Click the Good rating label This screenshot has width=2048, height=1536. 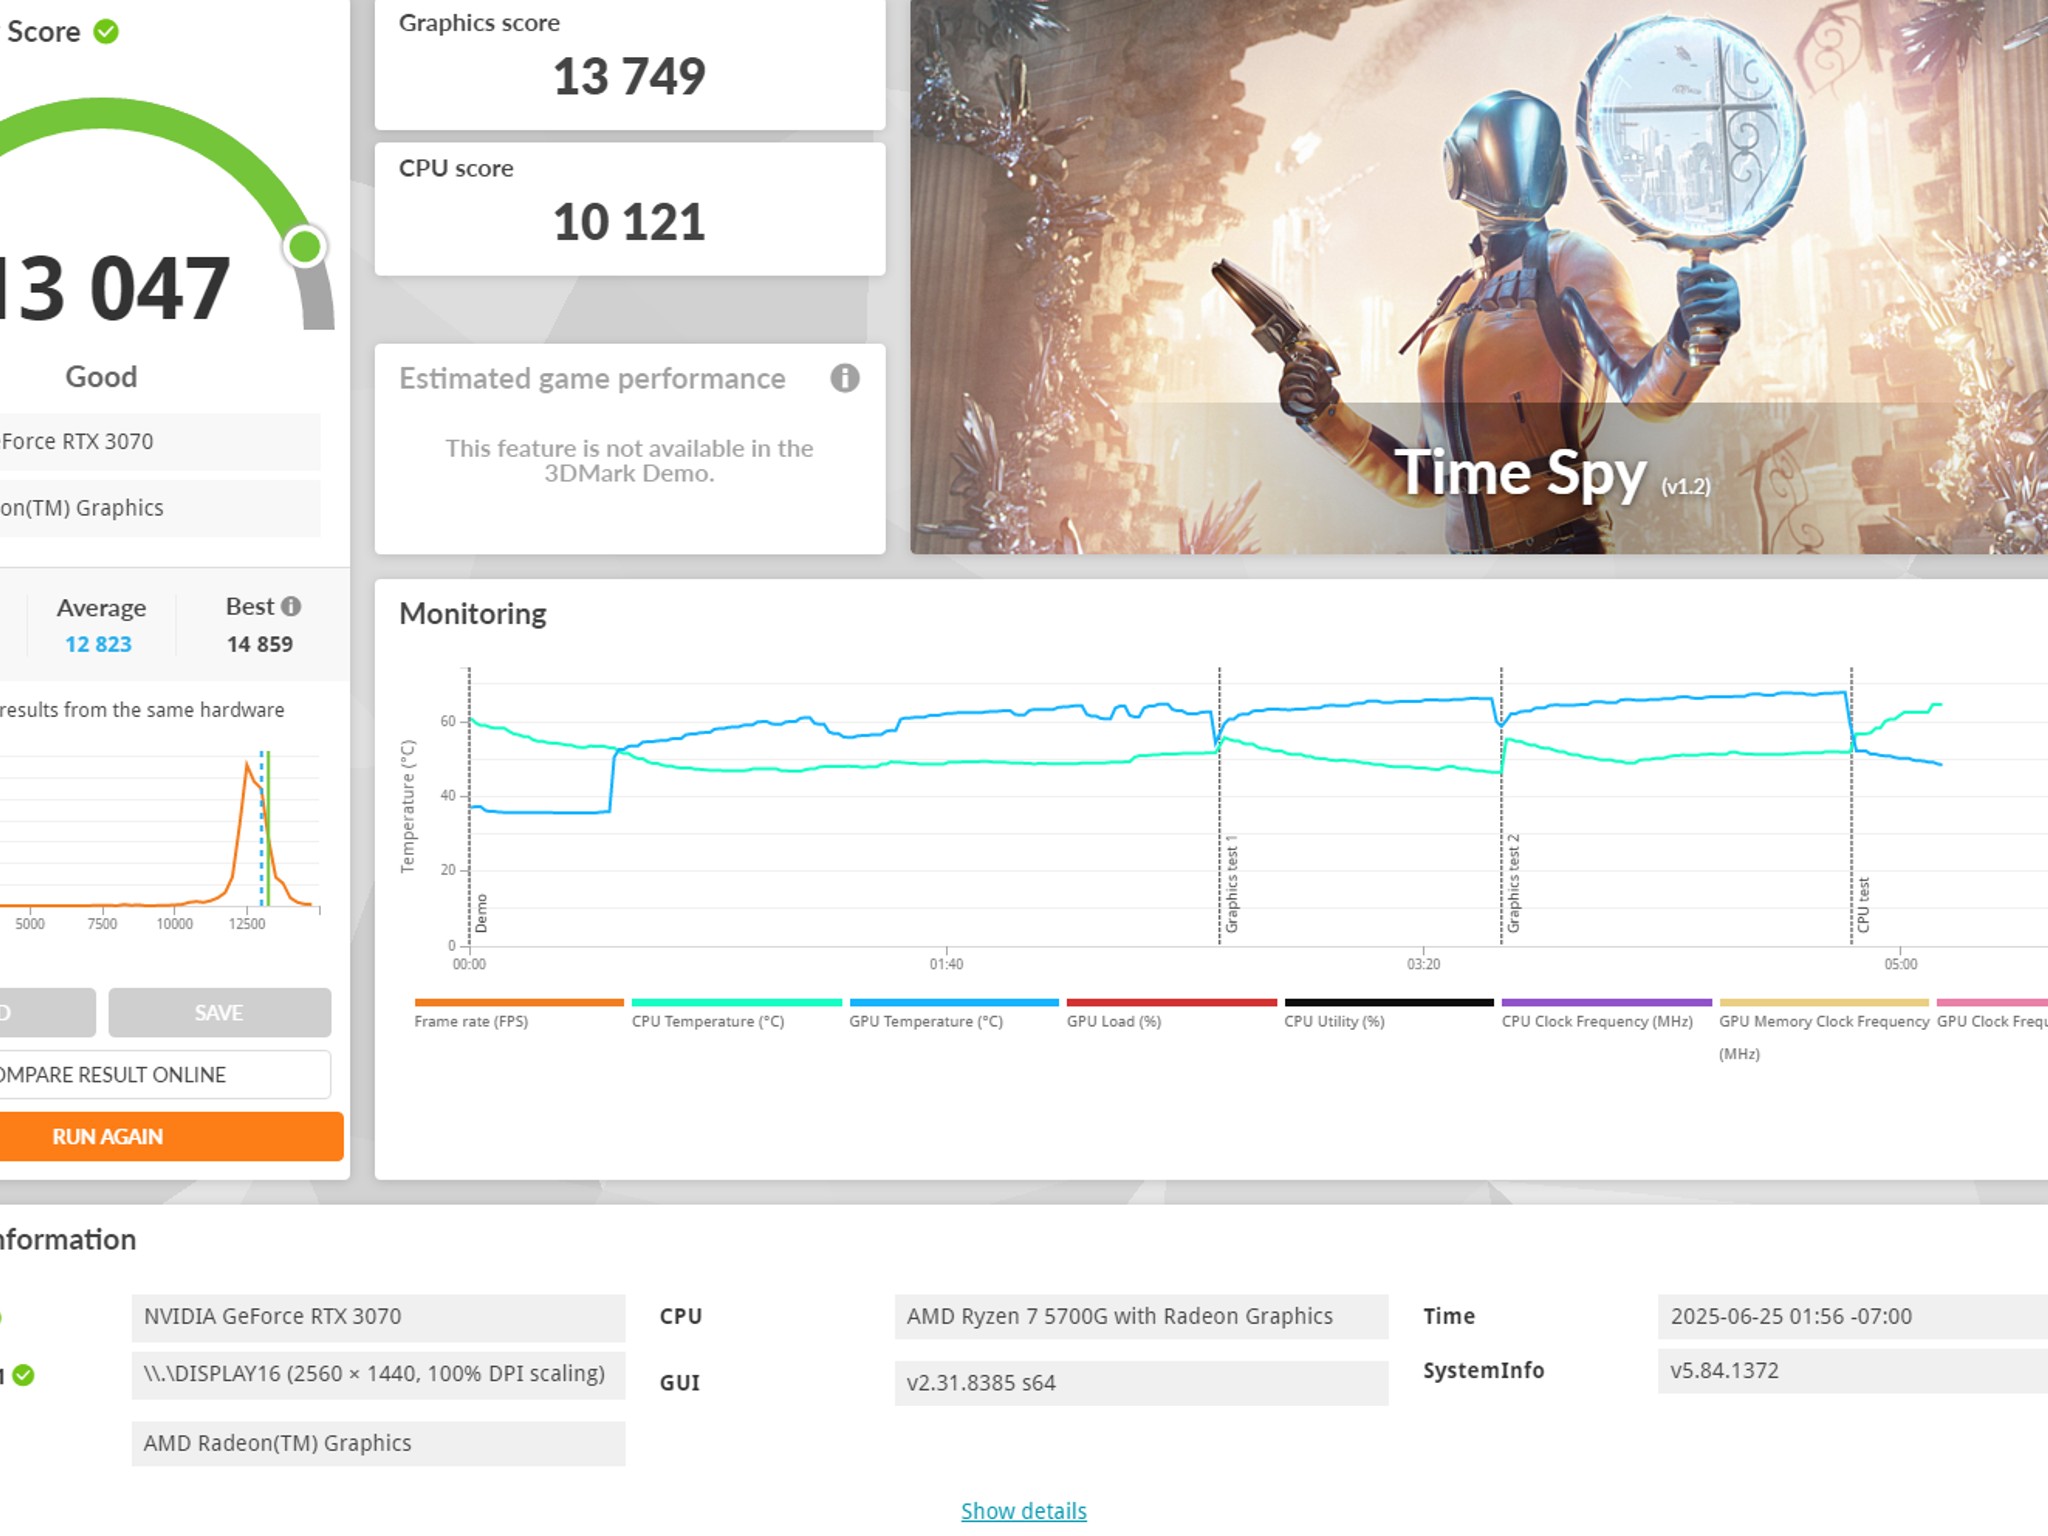pyautogui.click(x=101, y=377)
